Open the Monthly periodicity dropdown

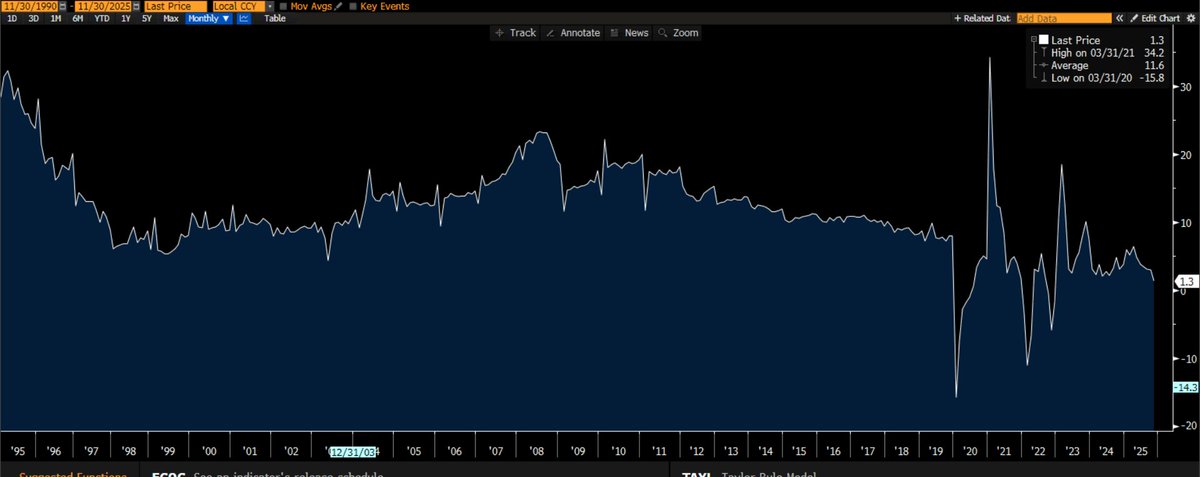coord(209,18)
